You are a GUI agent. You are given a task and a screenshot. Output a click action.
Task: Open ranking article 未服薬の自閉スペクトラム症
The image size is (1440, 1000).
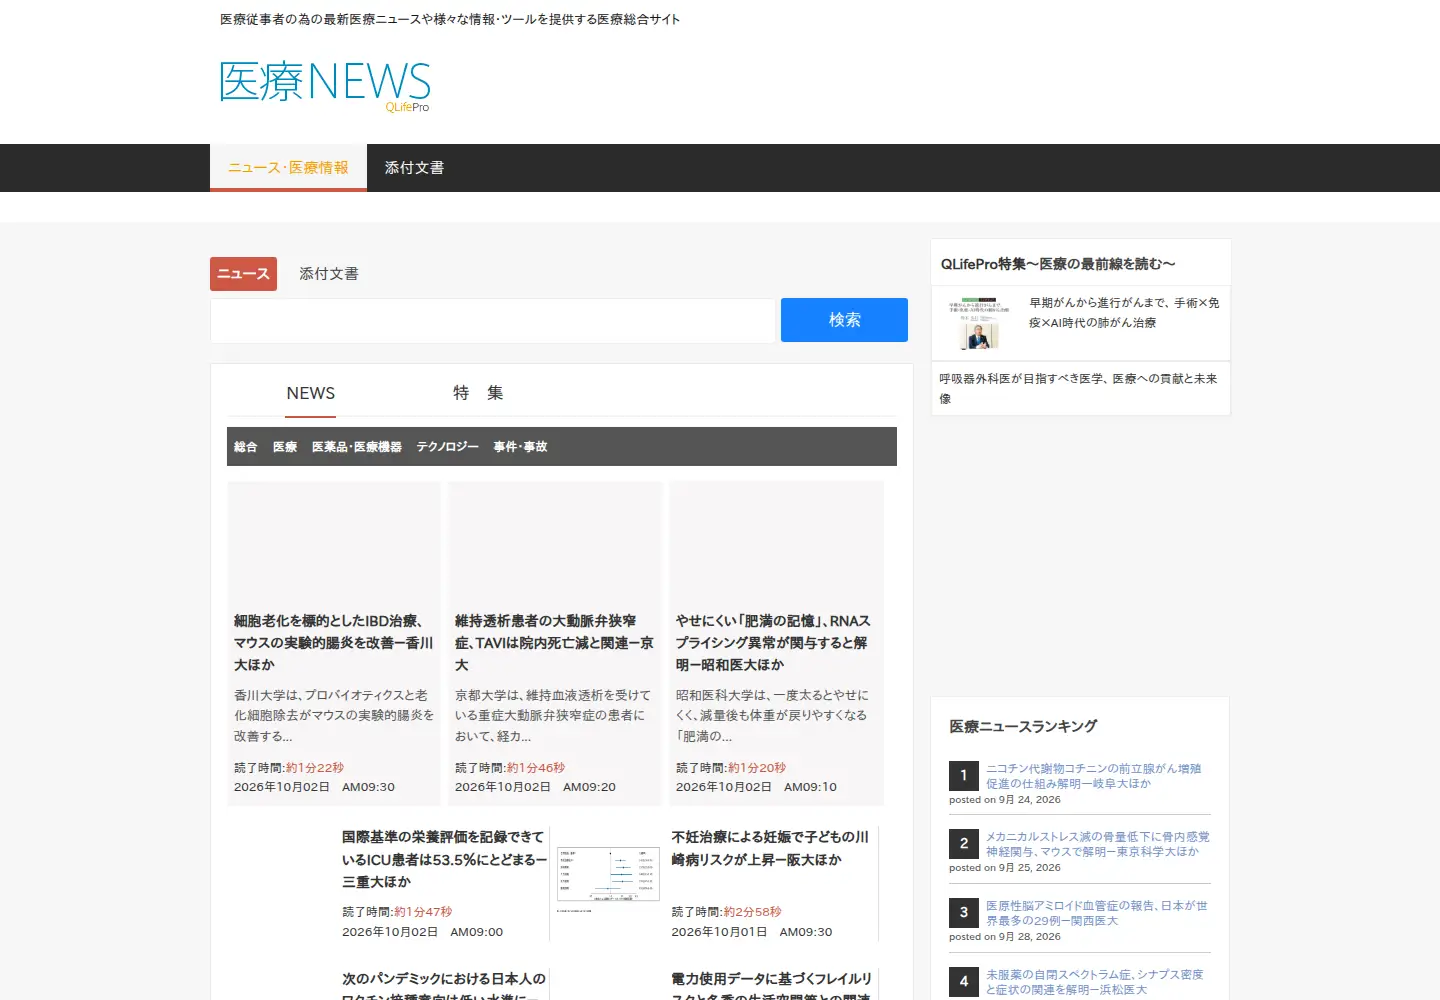pos(1095,982)
